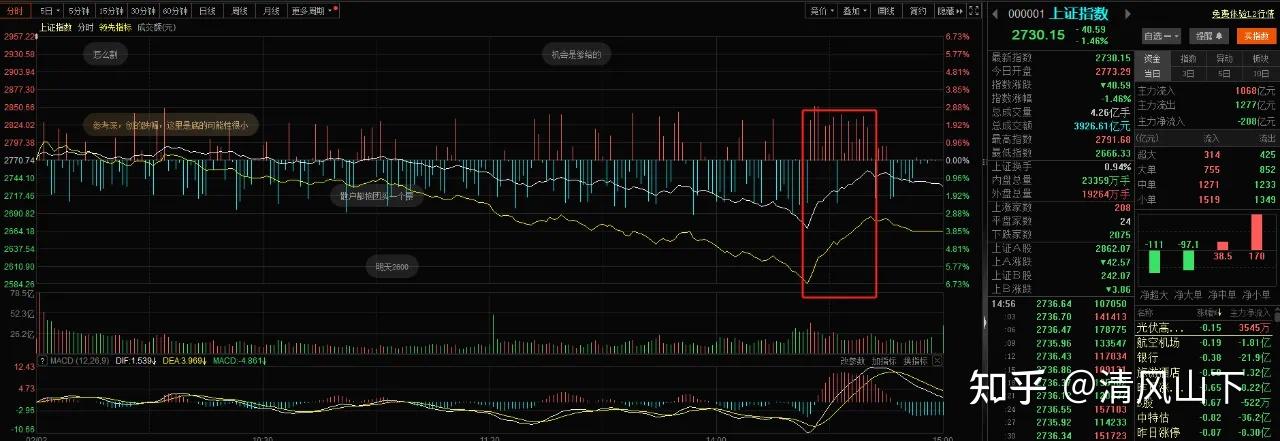Click the 净小单 red bar

point(1257,232)
